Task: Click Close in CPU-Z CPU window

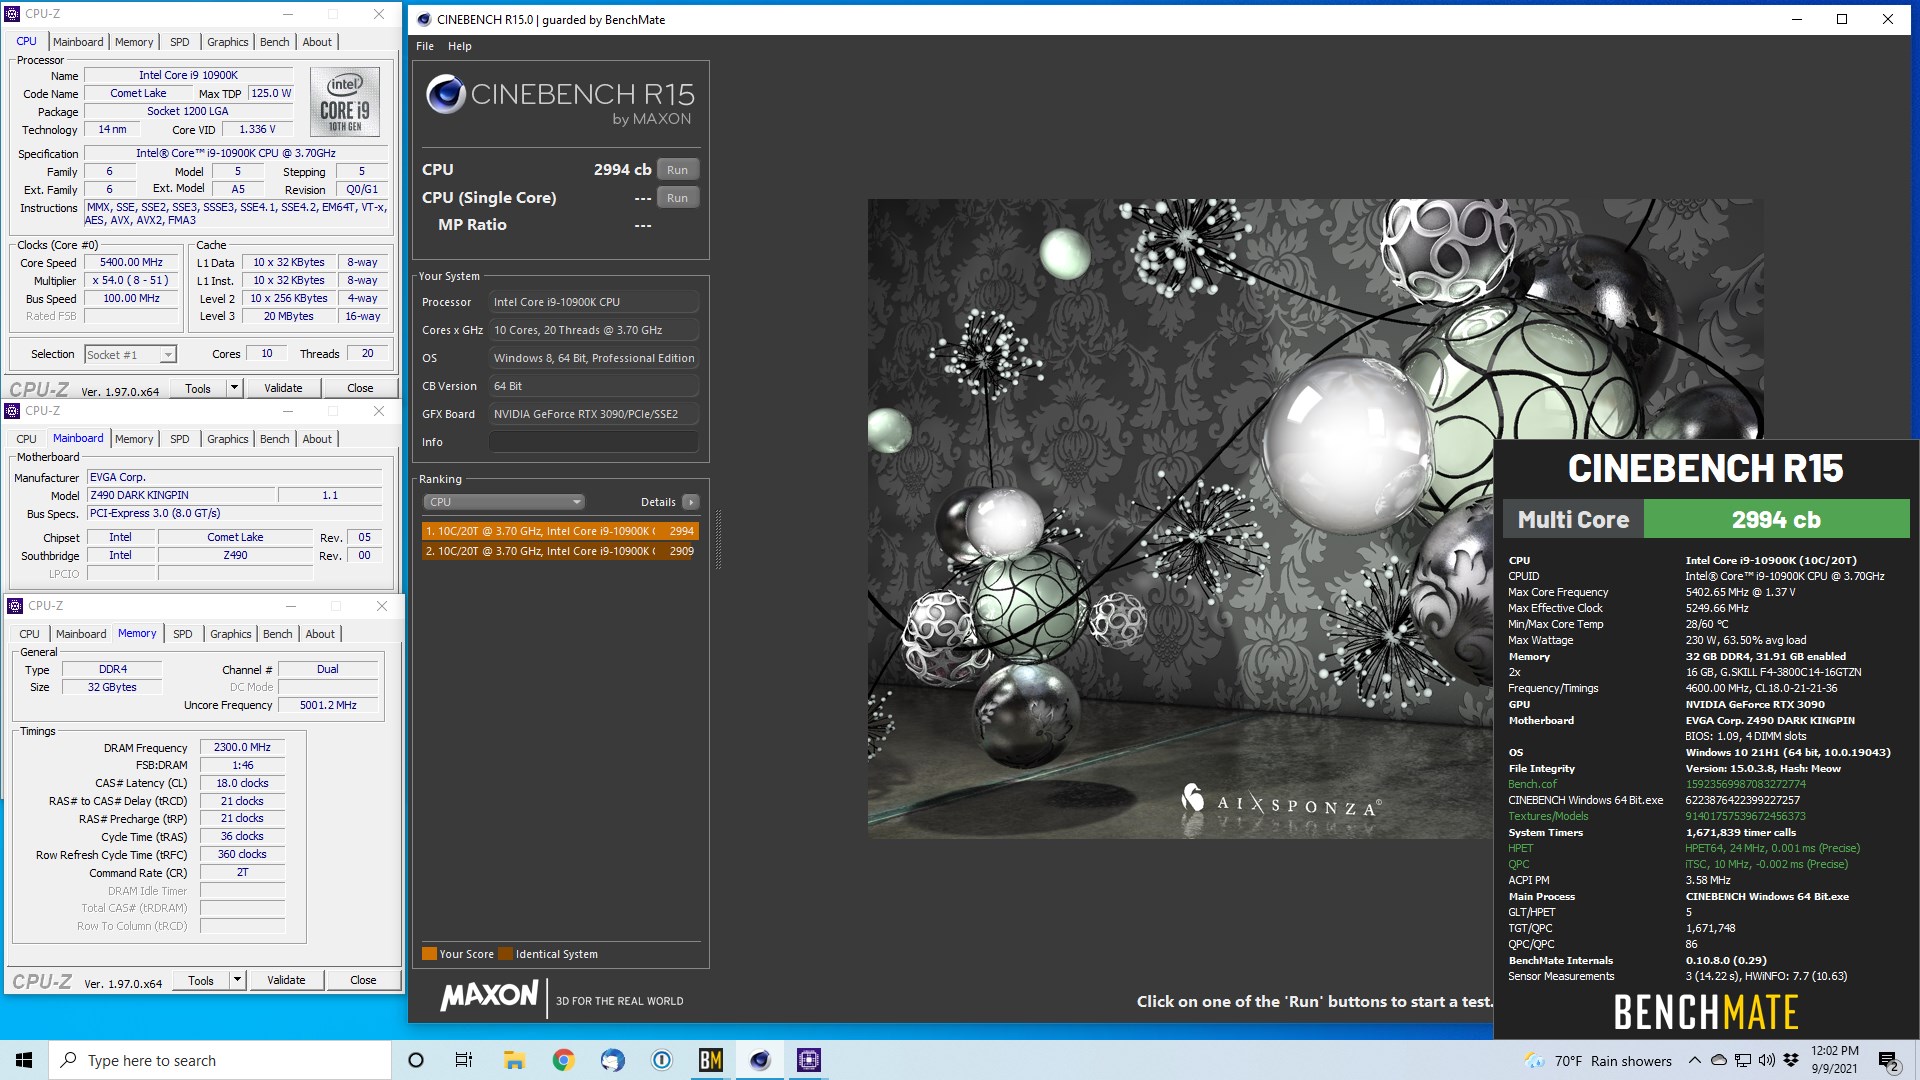Action: [360, 388]
